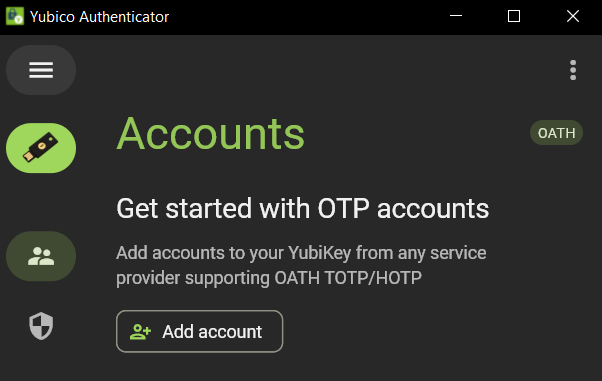
Task: Click the Add account button
Action: click(200, 331)
